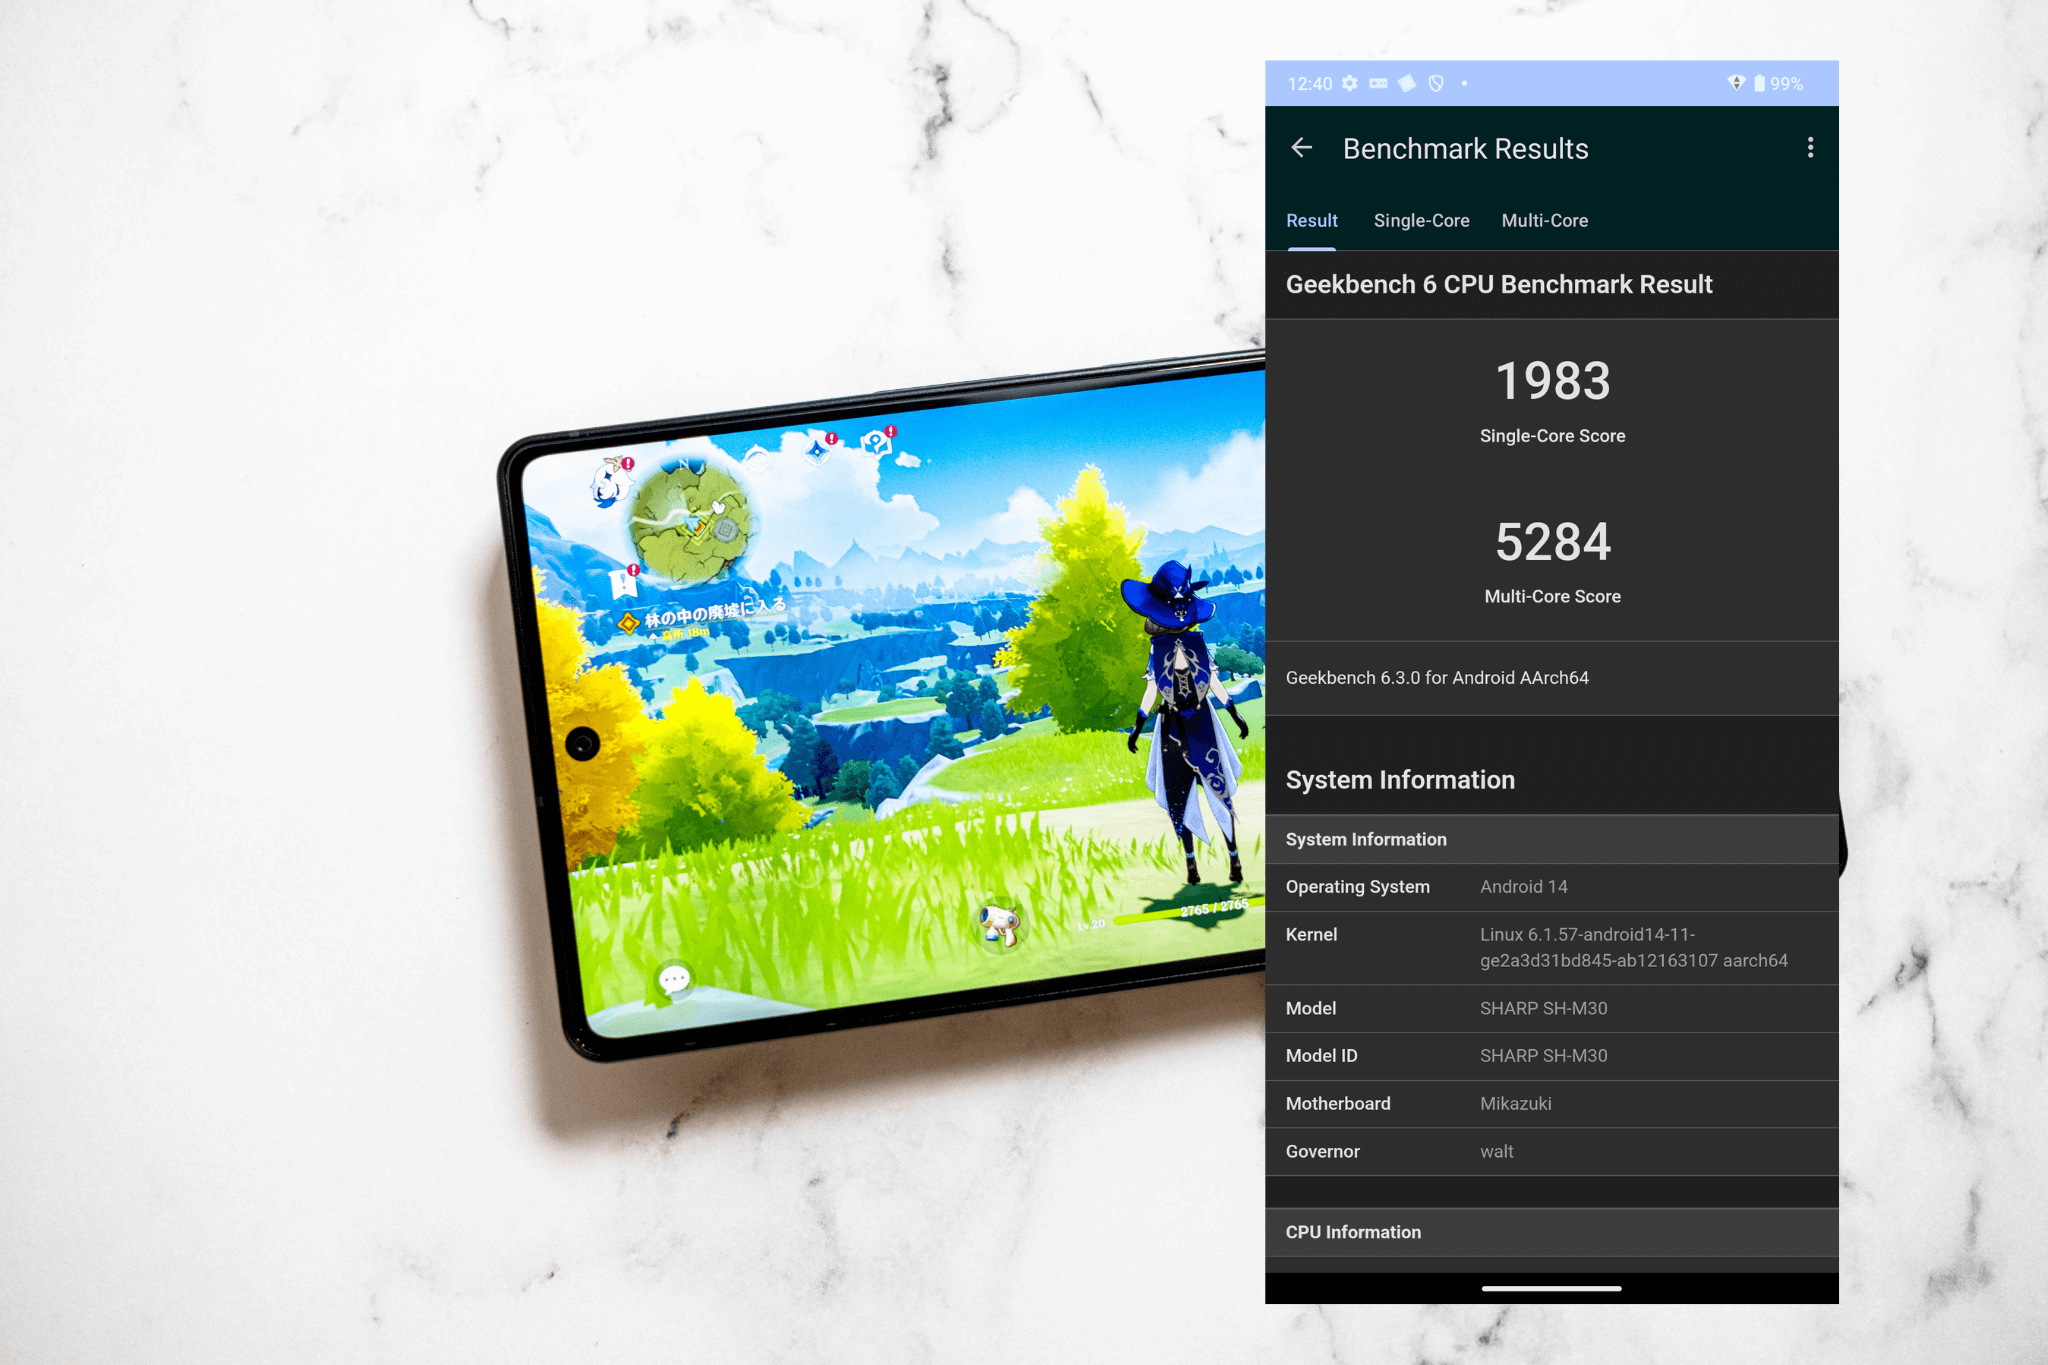Tap the keyboard-style icon in status bar
The image size is (2048, 1365).
click(1378, 83)
